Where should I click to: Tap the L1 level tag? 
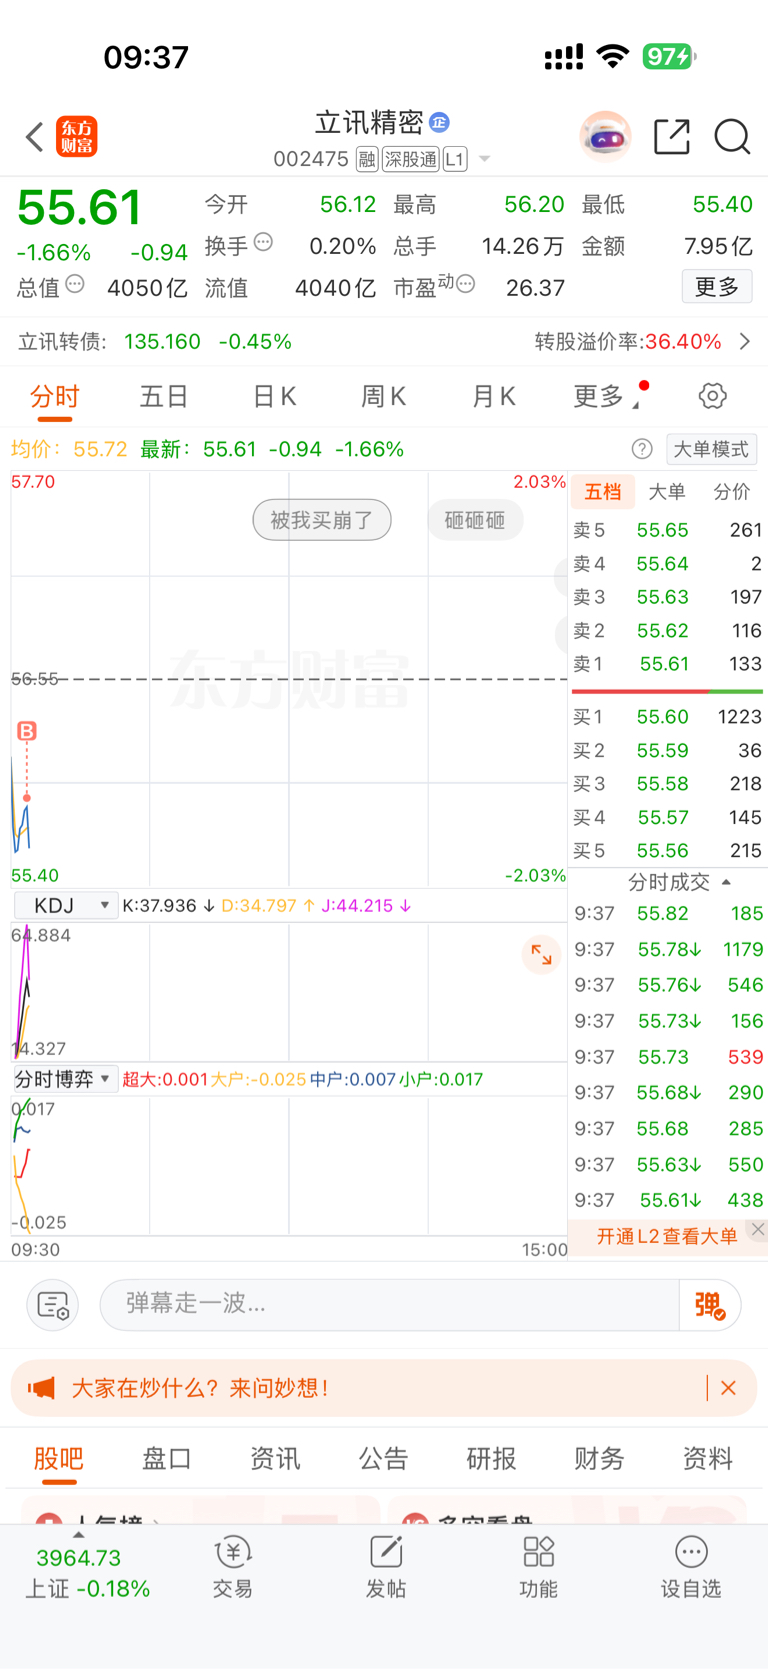point(455,159)
